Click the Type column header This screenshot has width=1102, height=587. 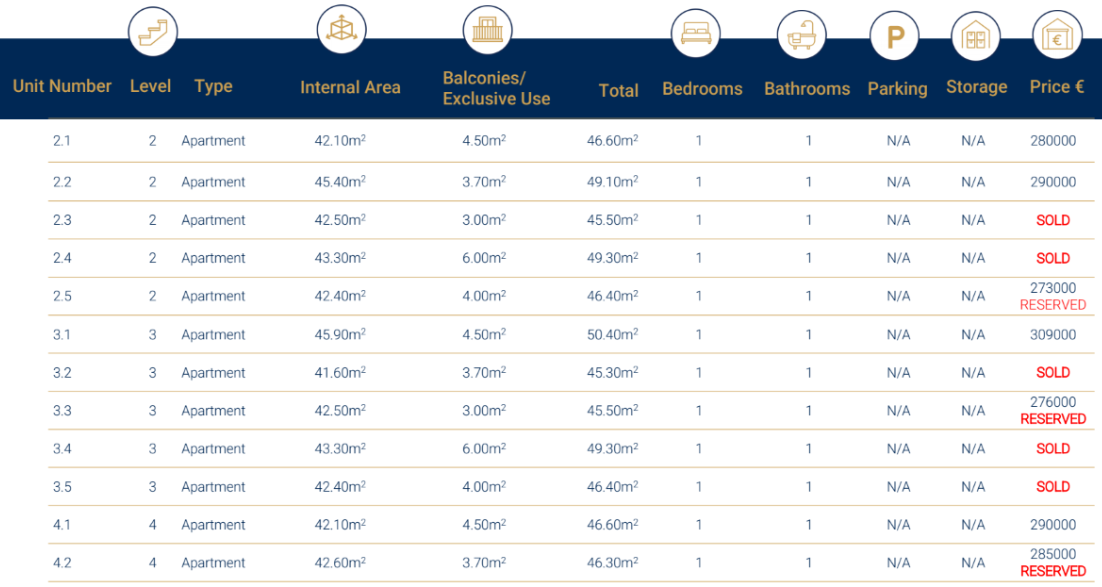(213, 86)
